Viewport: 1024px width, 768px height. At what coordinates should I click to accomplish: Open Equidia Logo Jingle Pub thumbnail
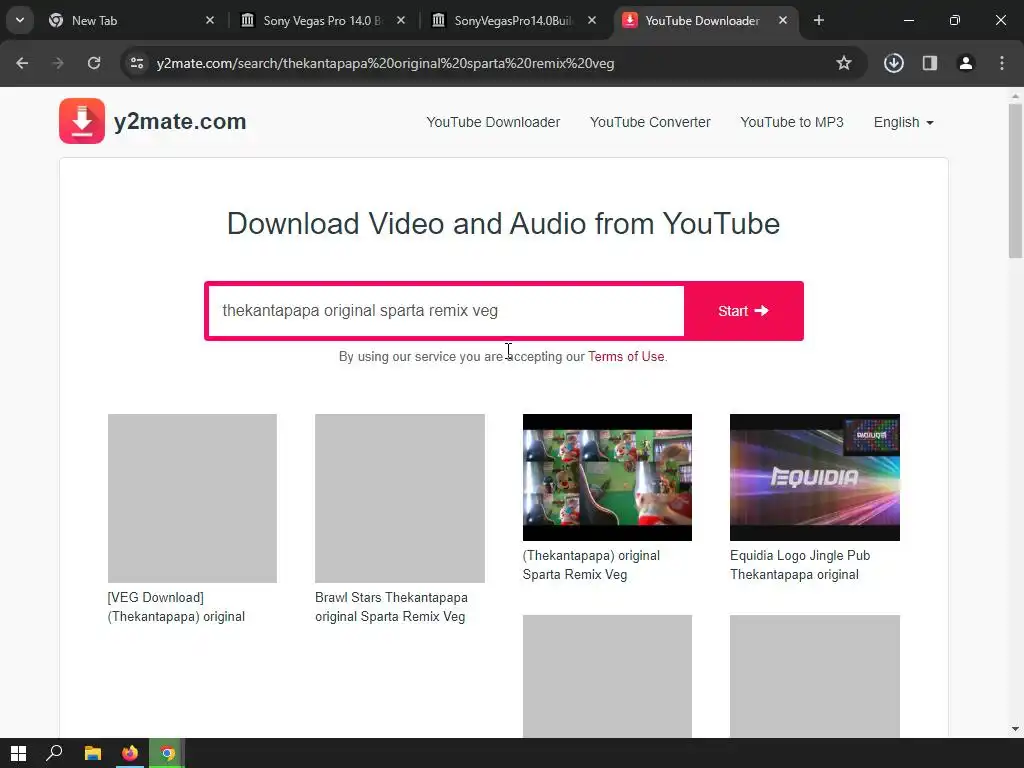point(814,477)
